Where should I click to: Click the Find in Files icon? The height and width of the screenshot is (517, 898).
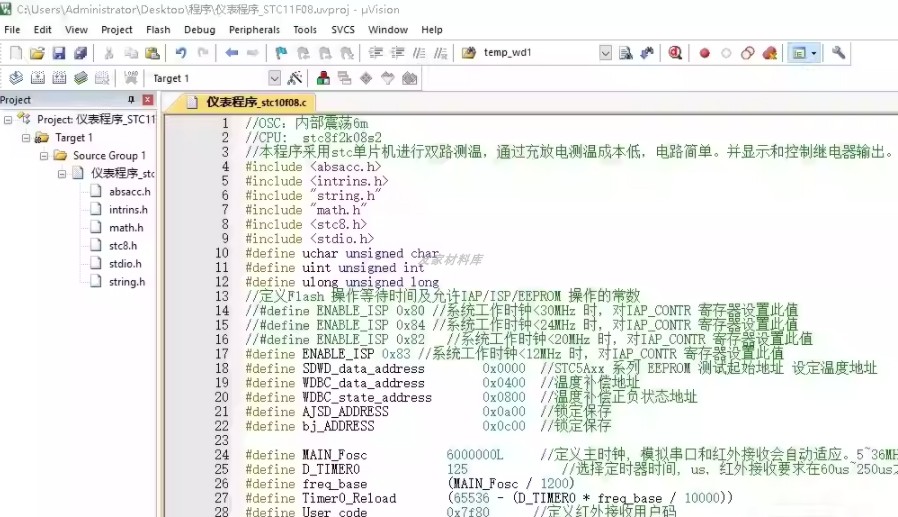point(468,53)
